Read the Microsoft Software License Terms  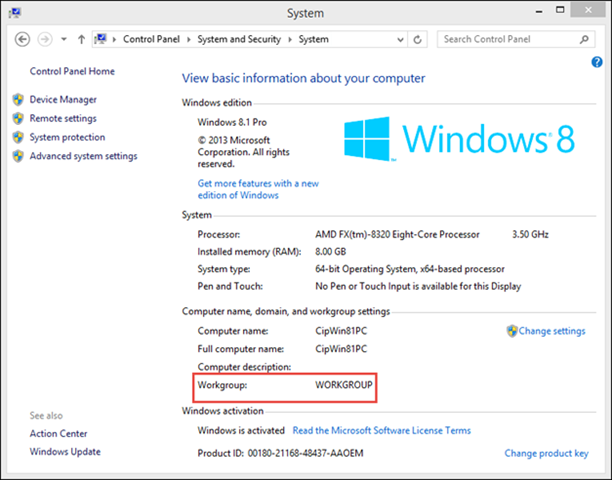(382, 430)
